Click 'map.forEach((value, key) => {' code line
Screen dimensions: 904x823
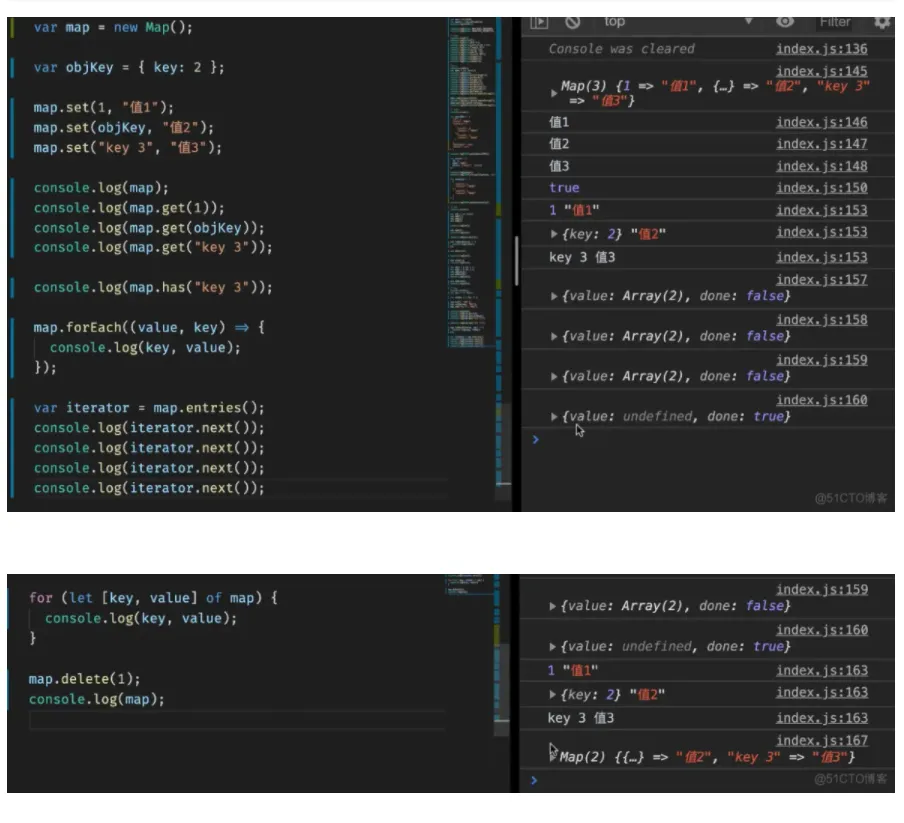point(149,328)
